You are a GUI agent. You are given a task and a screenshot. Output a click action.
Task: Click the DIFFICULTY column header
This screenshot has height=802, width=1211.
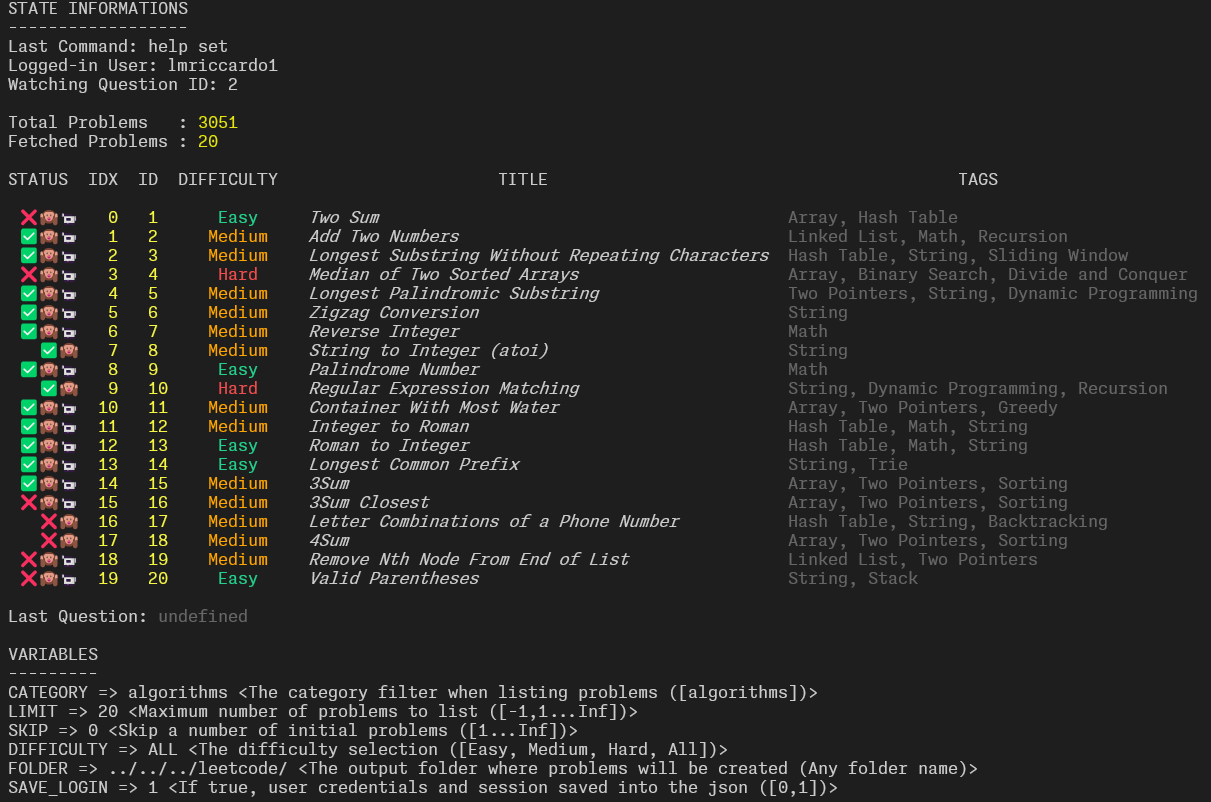tap(228, 179)
